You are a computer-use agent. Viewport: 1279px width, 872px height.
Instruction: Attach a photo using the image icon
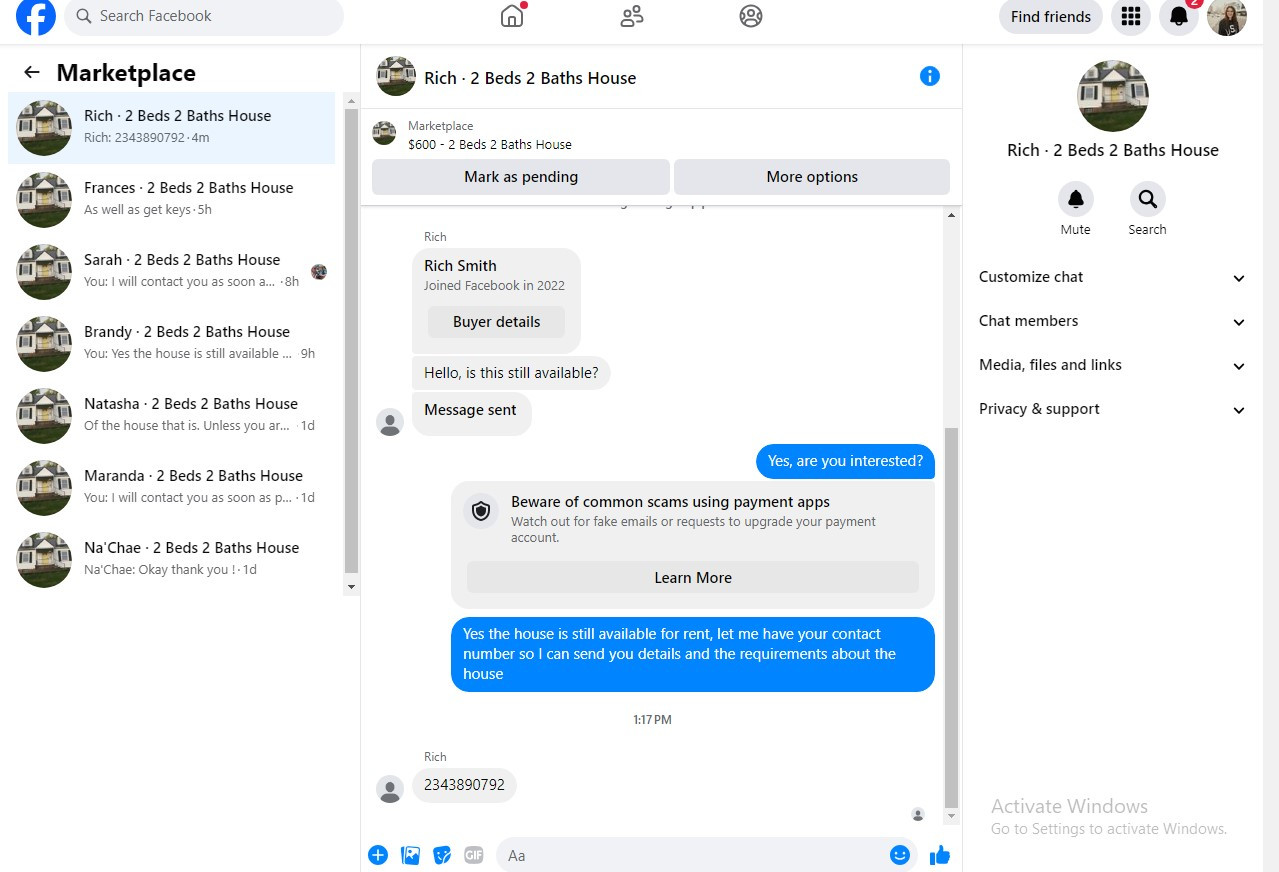point(410,855)
